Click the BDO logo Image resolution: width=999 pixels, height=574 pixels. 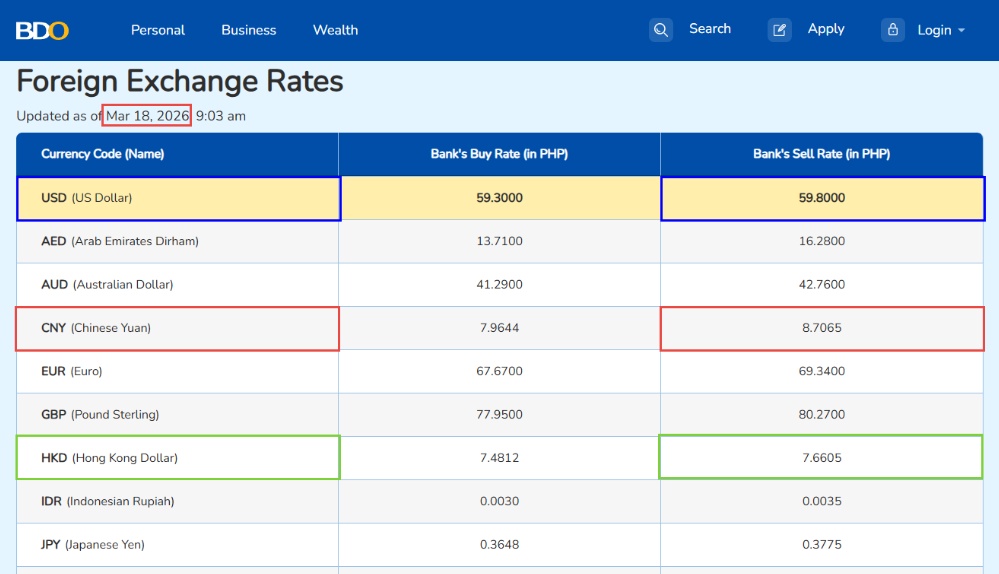click(x=42, y=30)
